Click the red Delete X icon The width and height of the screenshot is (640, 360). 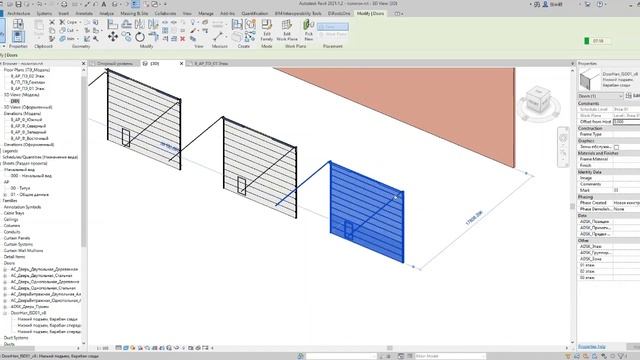point(182,39)
